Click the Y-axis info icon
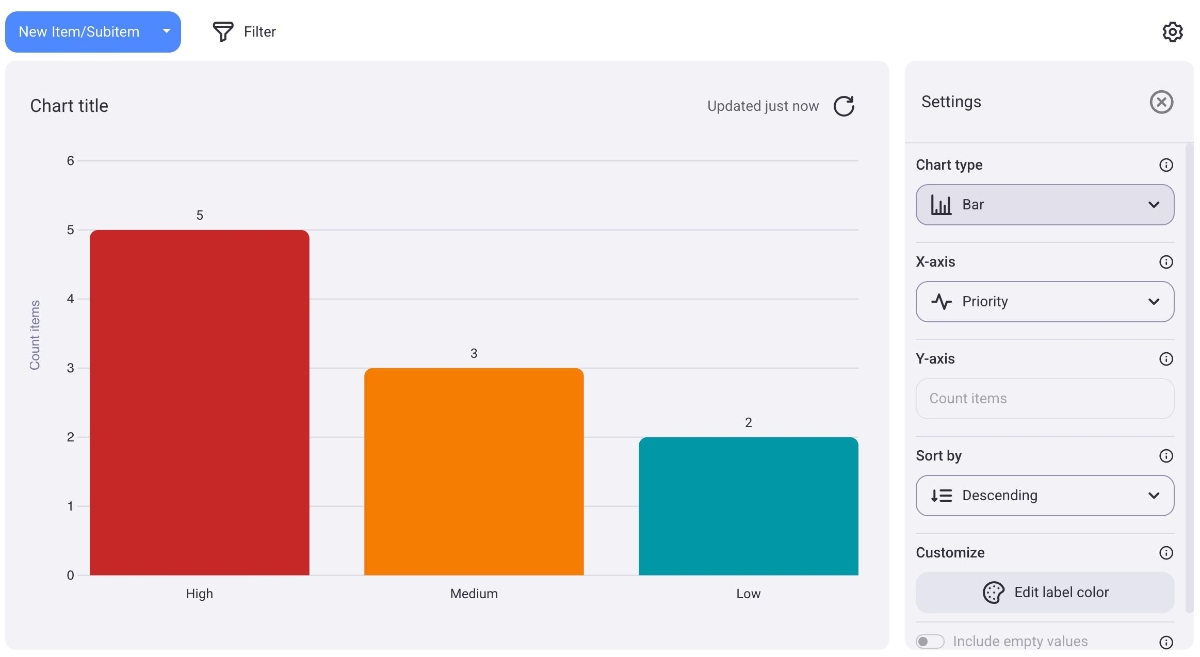This screenshot has height=657, width=1200. pyautogui.click(x=1165, y=359)
